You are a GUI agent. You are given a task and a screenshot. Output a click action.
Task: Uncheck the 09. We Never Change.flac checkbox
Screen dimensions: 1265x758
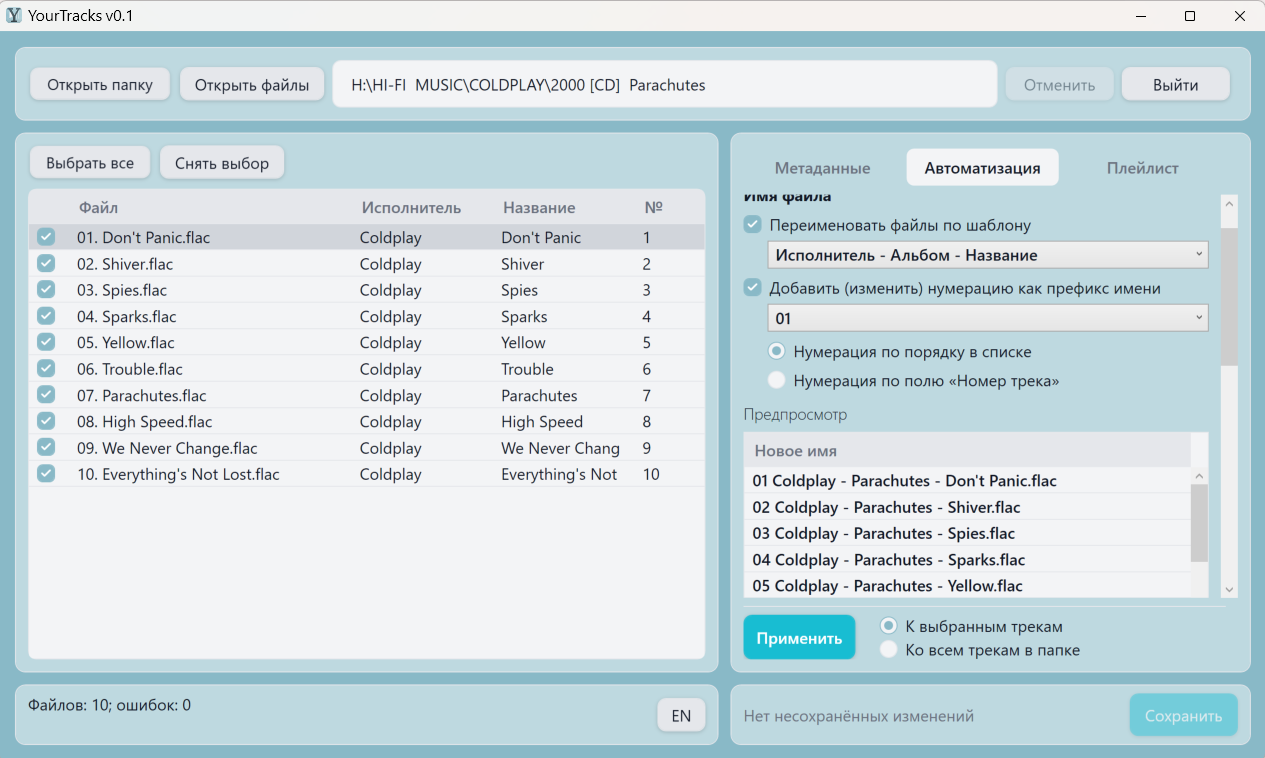click(x=46, y=447)
